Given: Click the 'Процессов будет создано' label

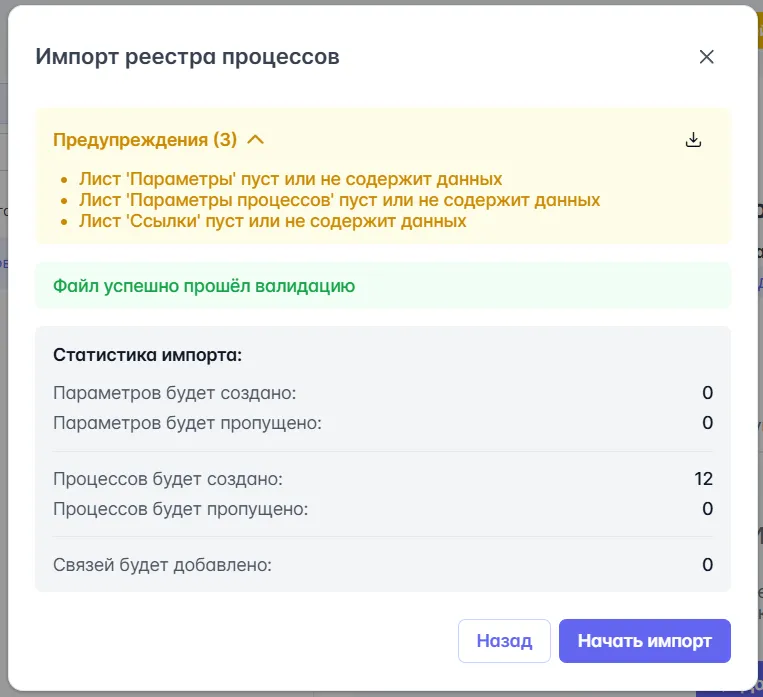Looking at the screenshot, I should [x=168, y=479].
